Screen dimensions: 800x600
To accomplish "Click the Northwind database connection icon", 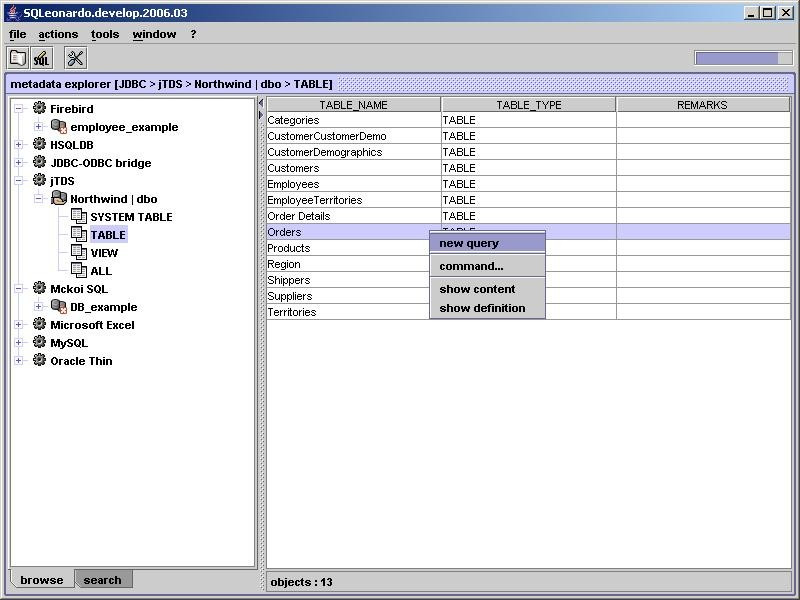I will [x=59, y=198].
